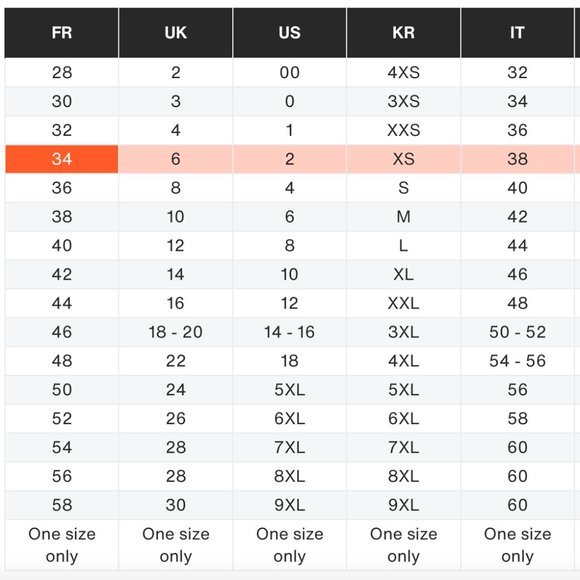Click the FR One size only cell
This screenshot has width=580, height=580.
tap(62, 545)
